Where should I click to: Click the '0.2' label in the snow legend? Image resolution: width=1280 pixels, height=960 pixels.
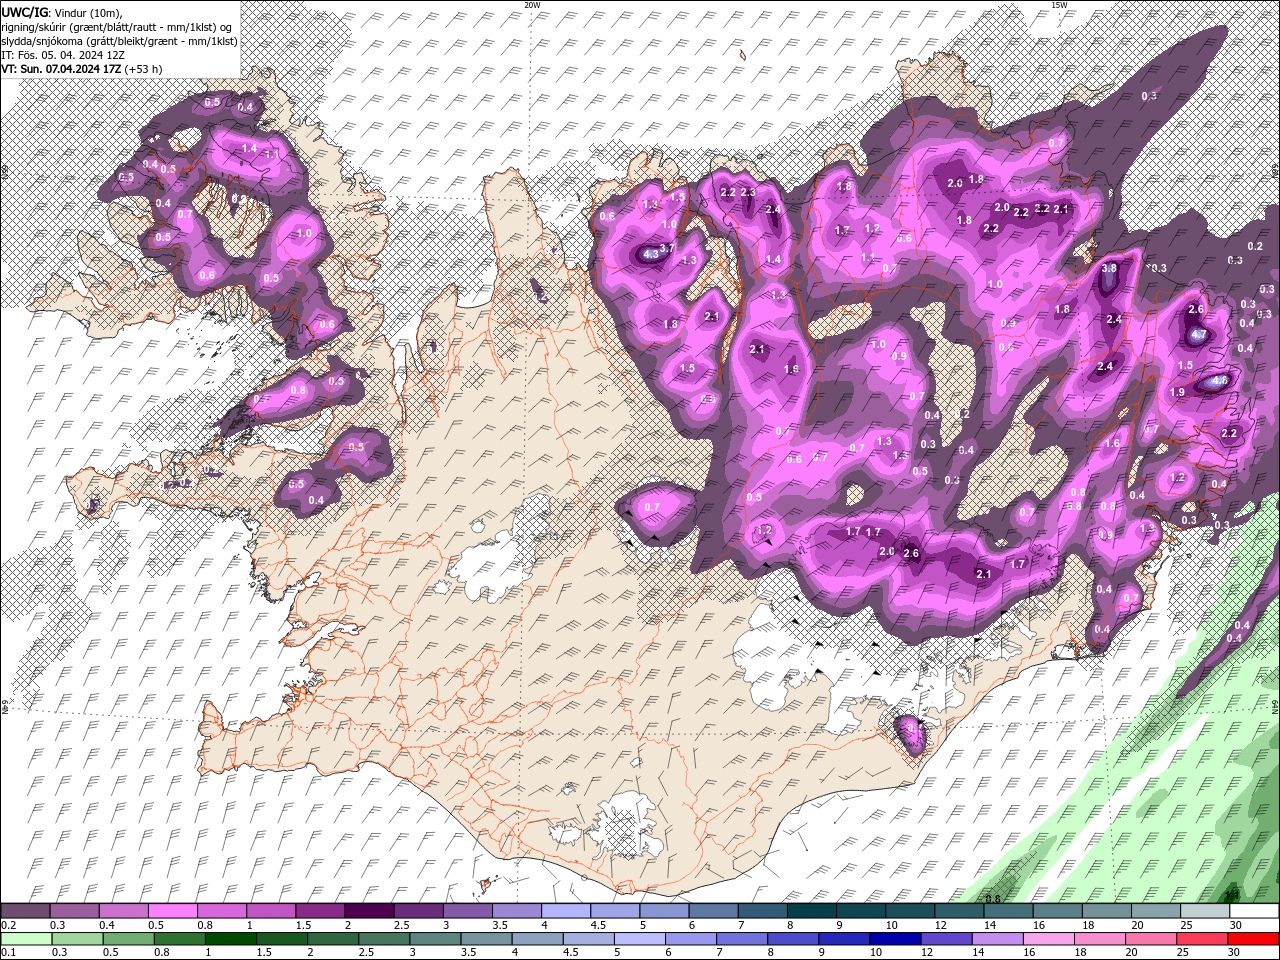[8, 925]
